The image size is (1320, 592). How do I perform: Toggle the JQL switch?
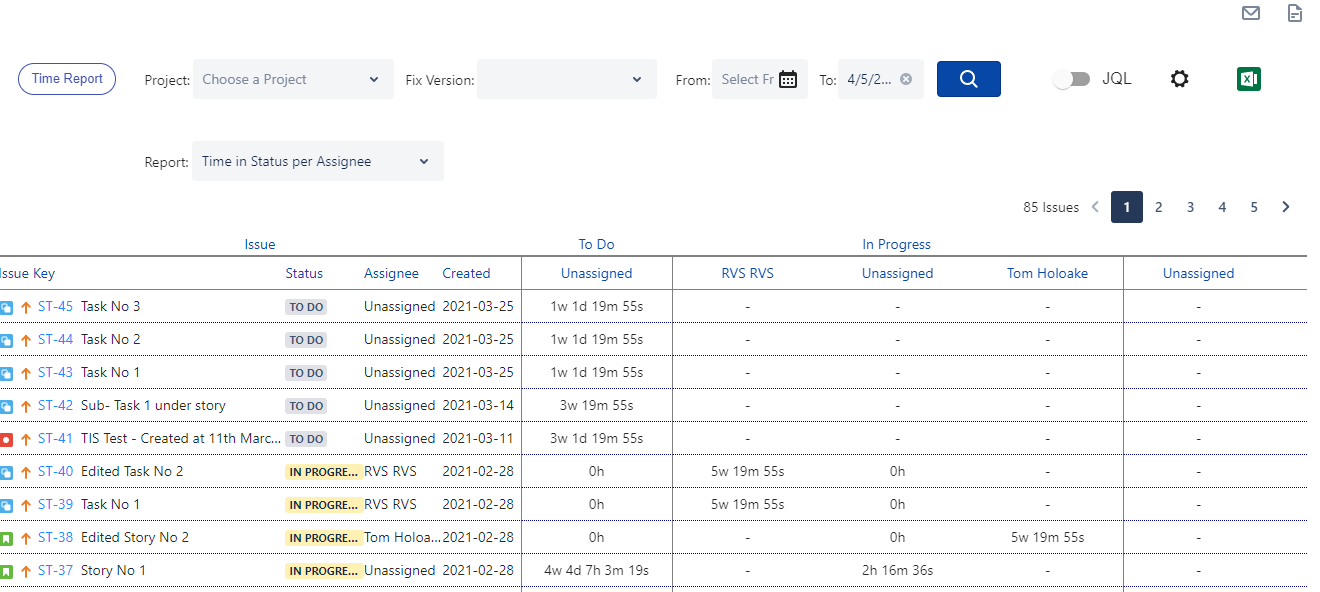1072,79
